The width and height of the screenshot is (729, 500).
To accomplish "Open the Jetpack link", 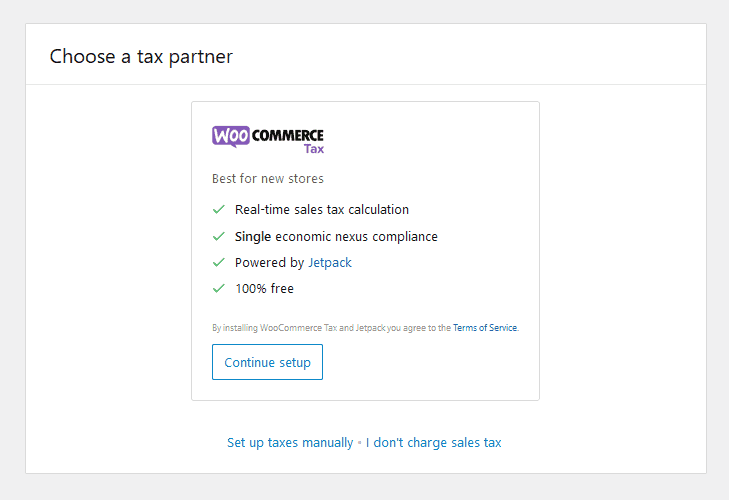I will coord(329,263).
